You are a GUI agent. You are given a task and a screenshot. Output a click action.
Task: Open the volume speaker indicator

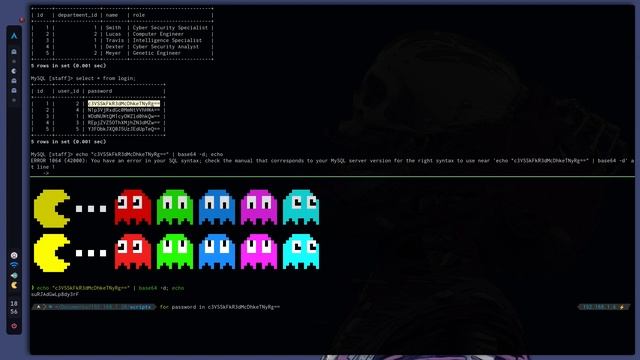[14, 275]
